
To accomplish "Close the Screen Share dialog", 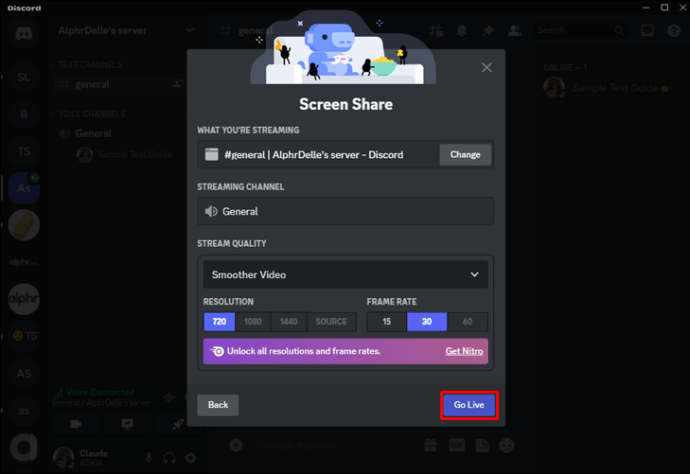I will click(x=487, y=67).
